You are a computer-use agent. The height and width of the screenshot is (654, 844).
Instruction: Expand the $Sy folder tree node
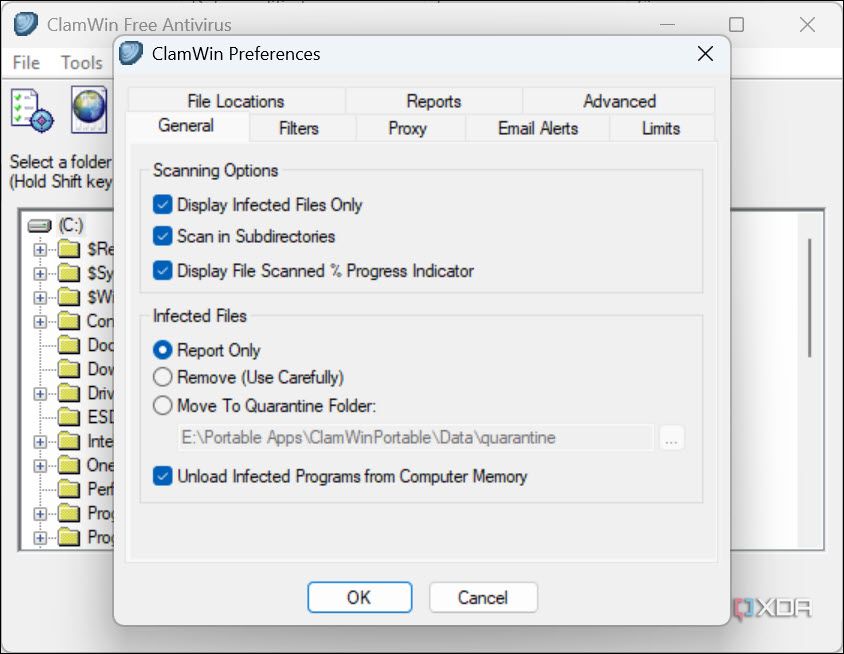[40, 273]
